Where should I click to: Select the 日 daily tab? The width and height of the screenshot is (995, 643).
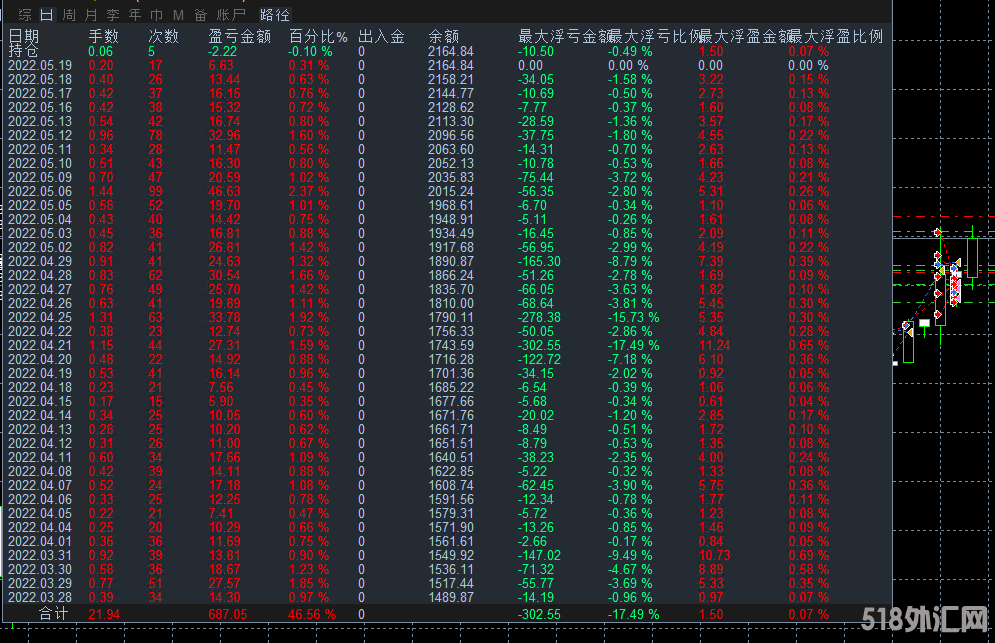(x=47, y=15)
